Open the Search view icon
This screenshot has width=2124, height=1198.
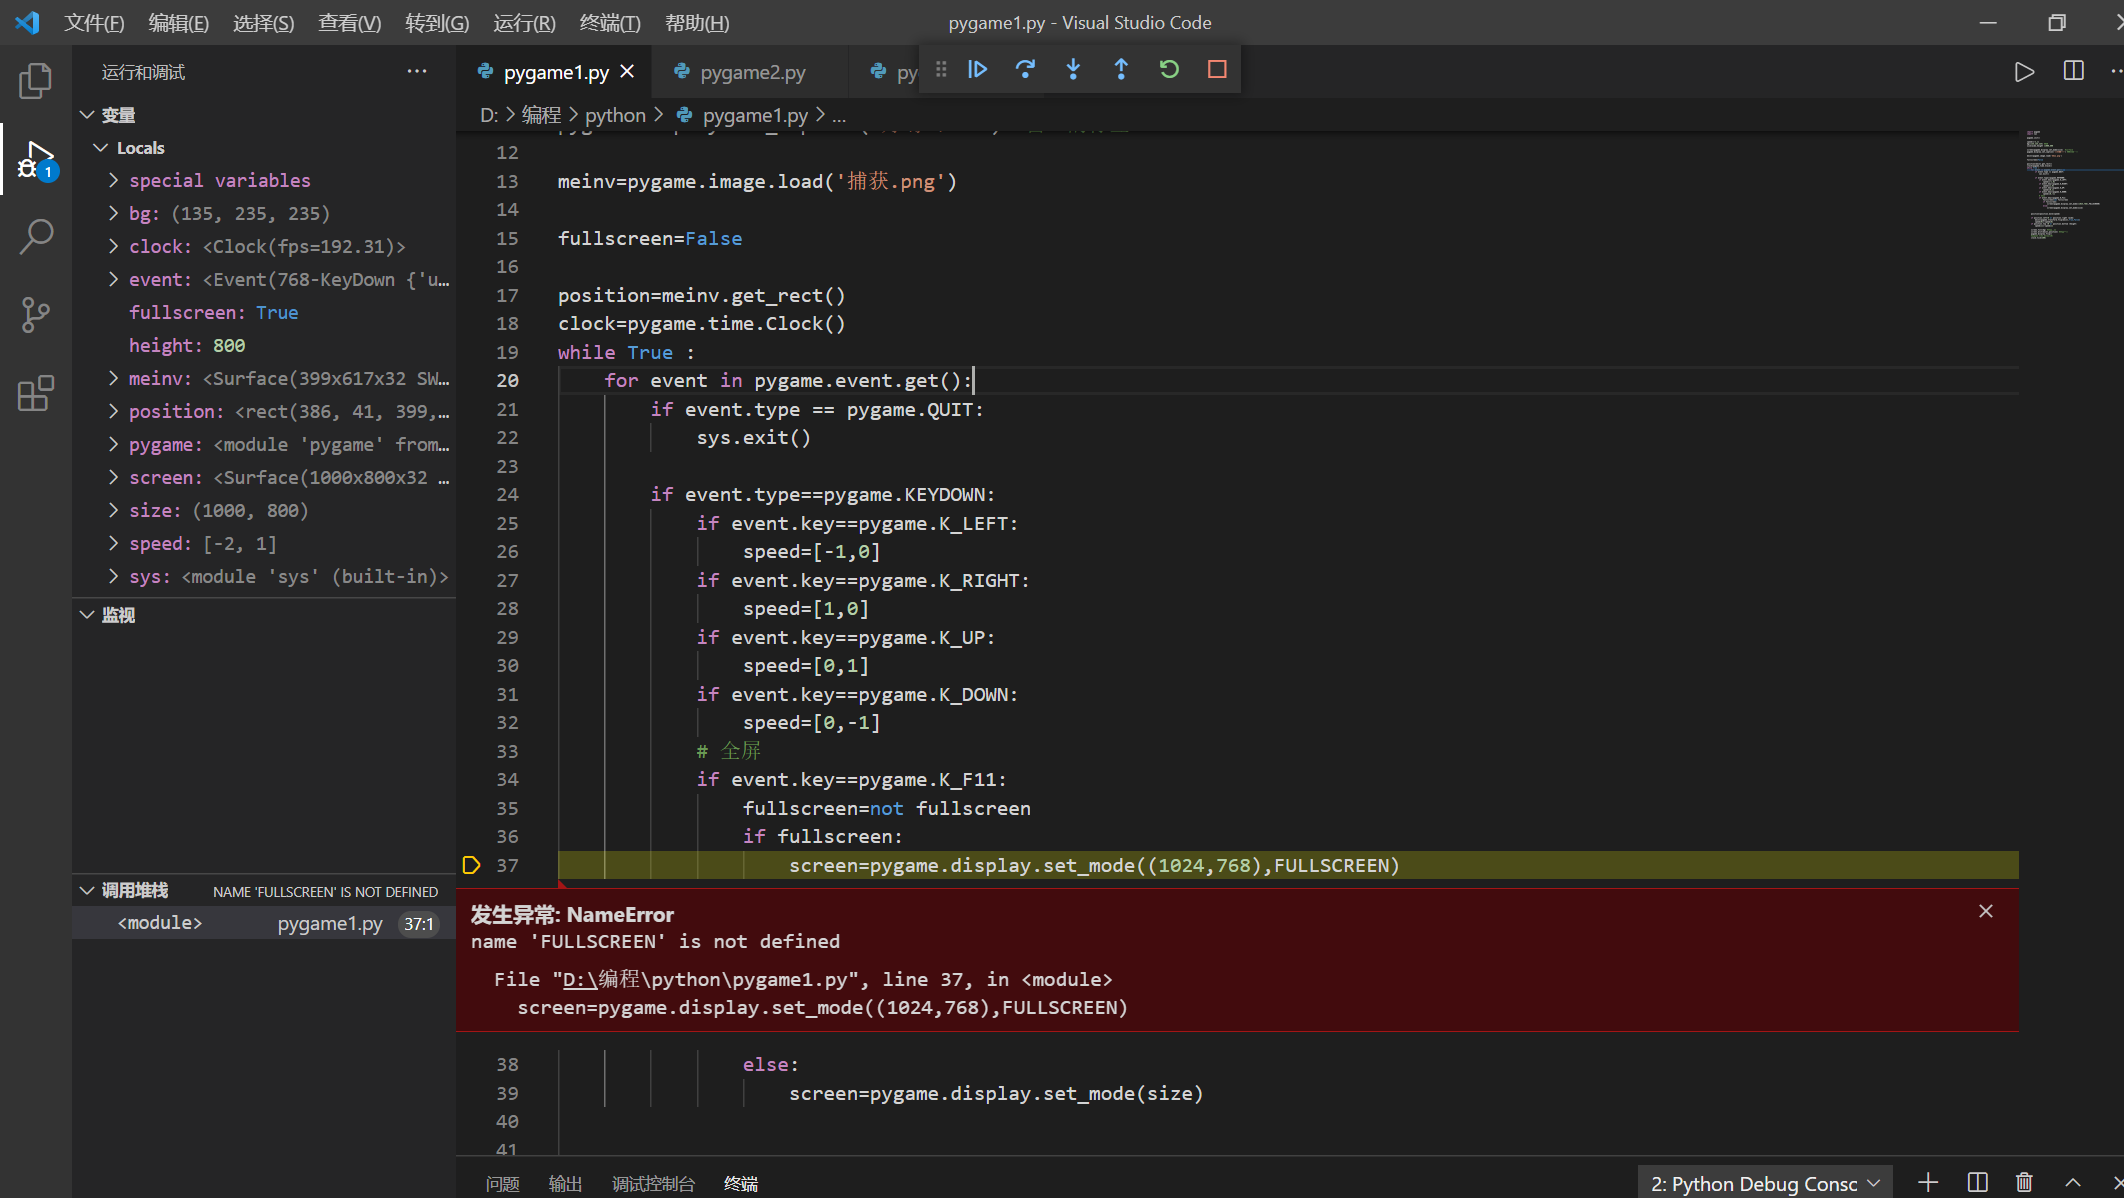tap(36, 237)
